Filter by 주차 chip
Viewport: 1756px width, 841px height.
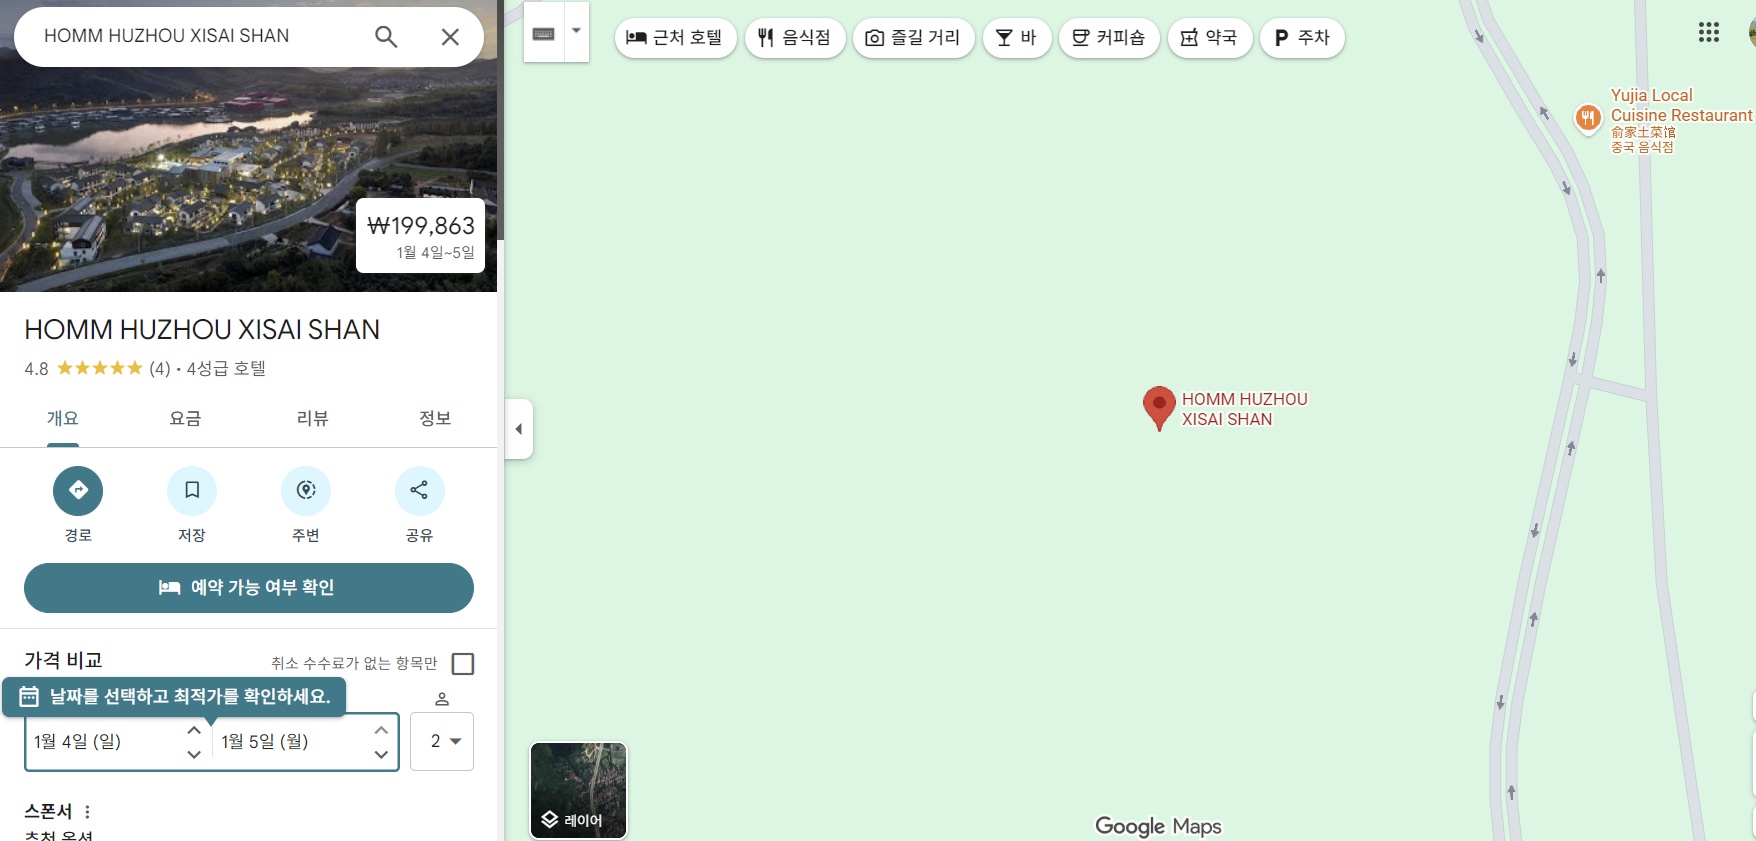pyautogui.click(x=1302, y=38)
